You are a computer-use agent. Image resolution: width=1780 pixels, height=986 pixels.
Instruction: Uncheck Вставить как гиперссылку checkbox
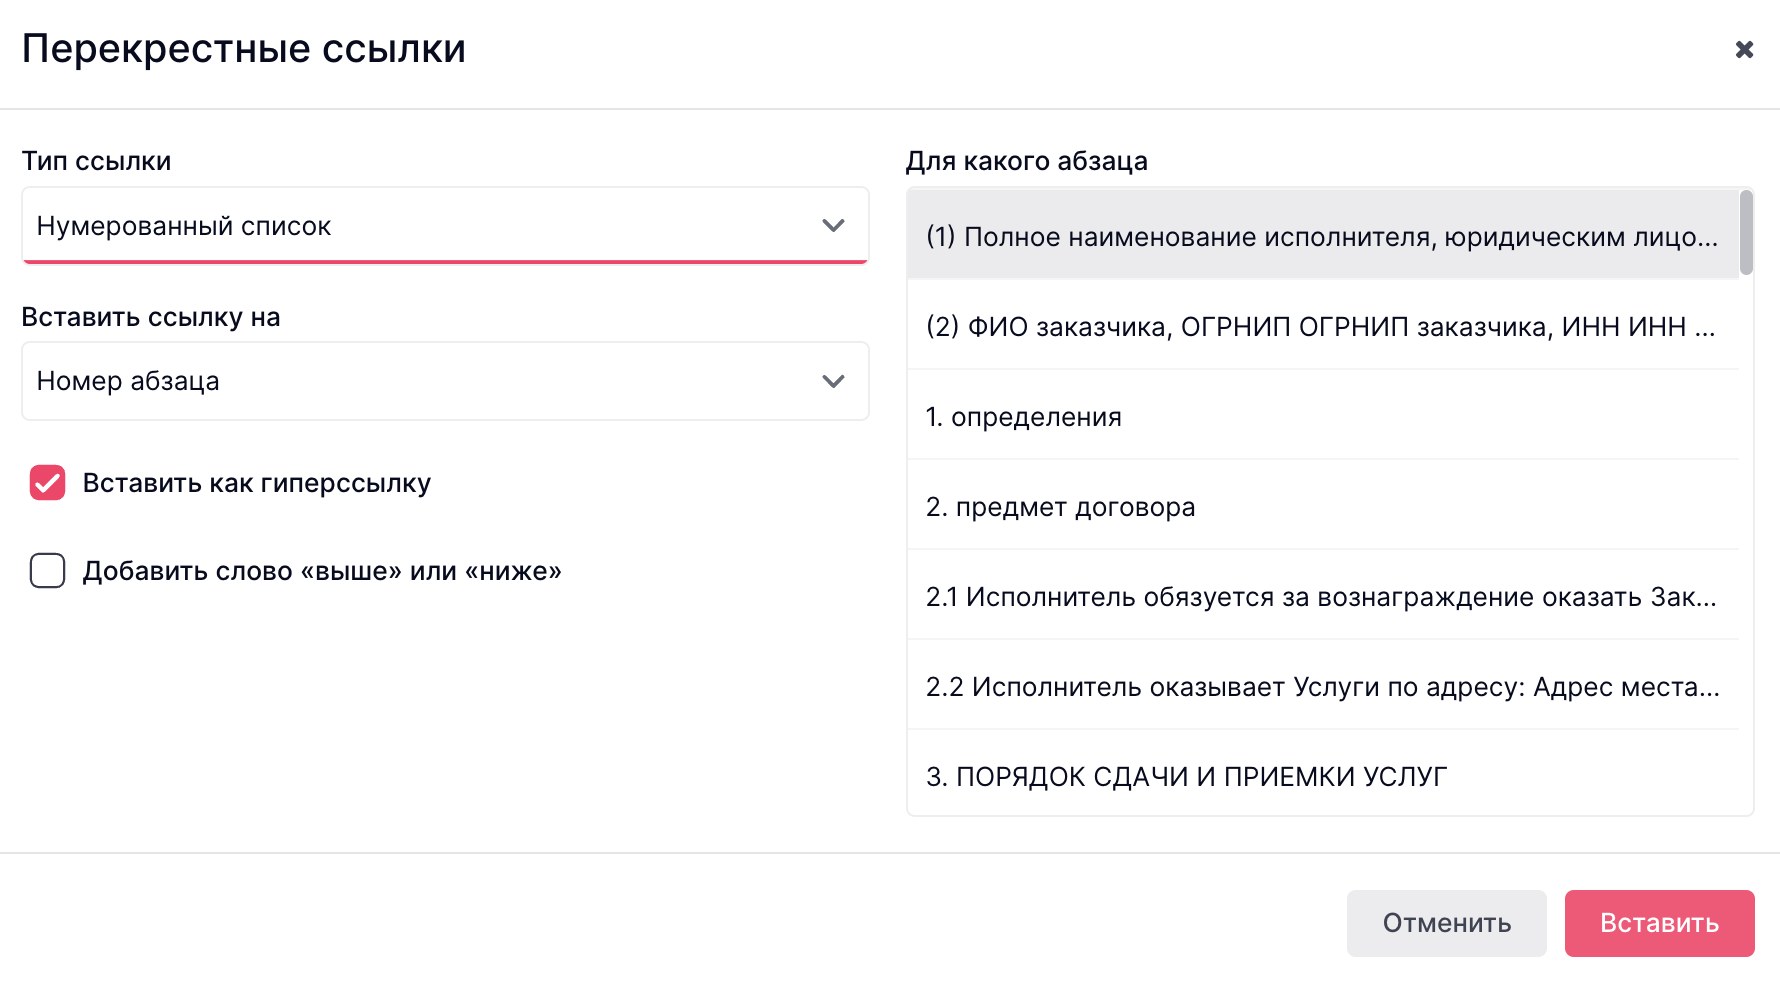(47, 483)
